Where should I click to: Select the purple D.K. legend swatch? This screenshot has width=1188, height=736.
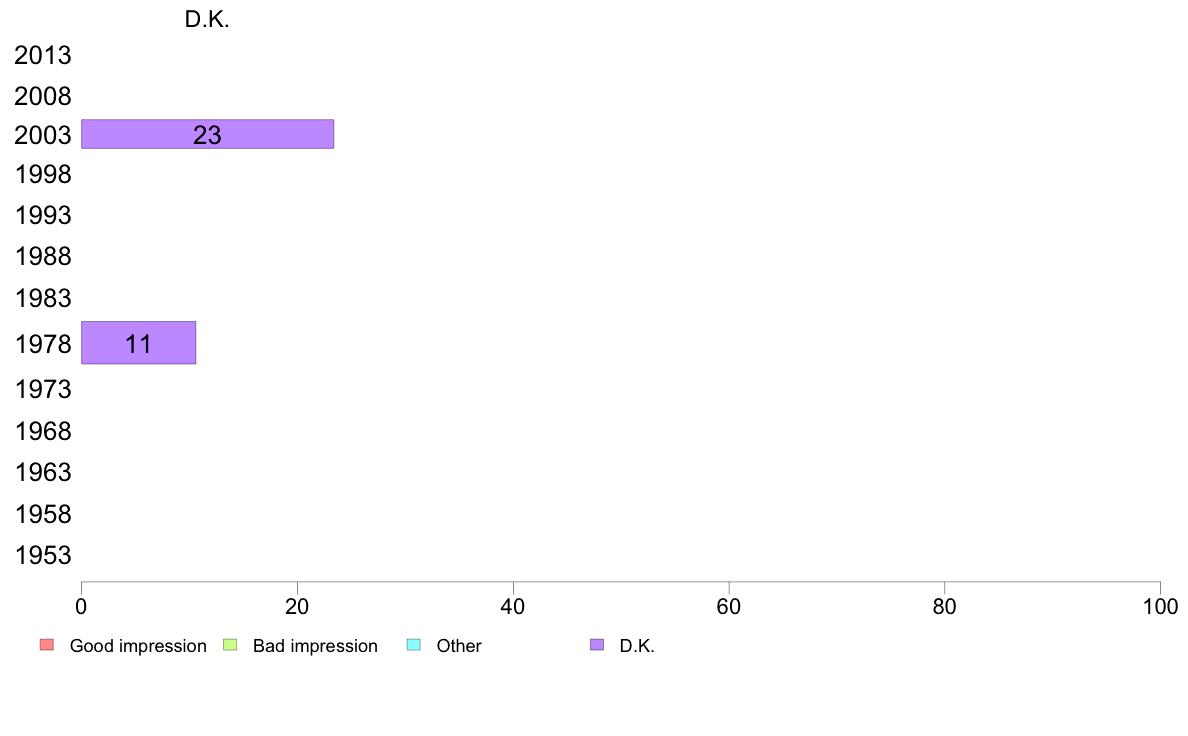click(597, 645)
